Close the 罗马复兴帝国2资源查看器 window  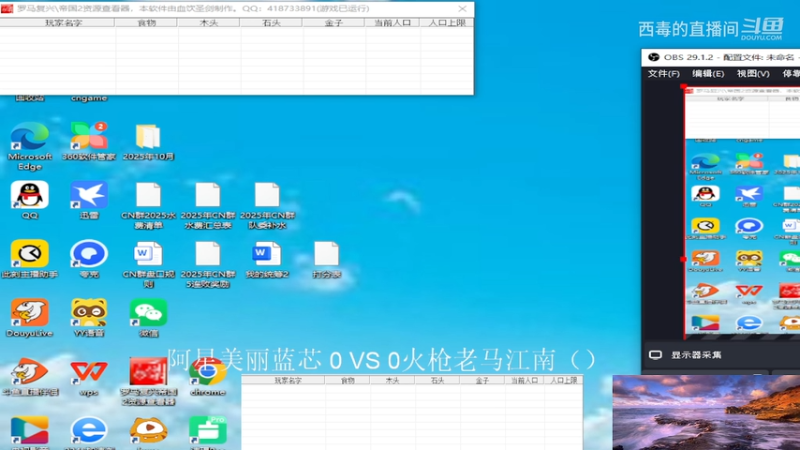pyautogui.click(x=462, y=9)
